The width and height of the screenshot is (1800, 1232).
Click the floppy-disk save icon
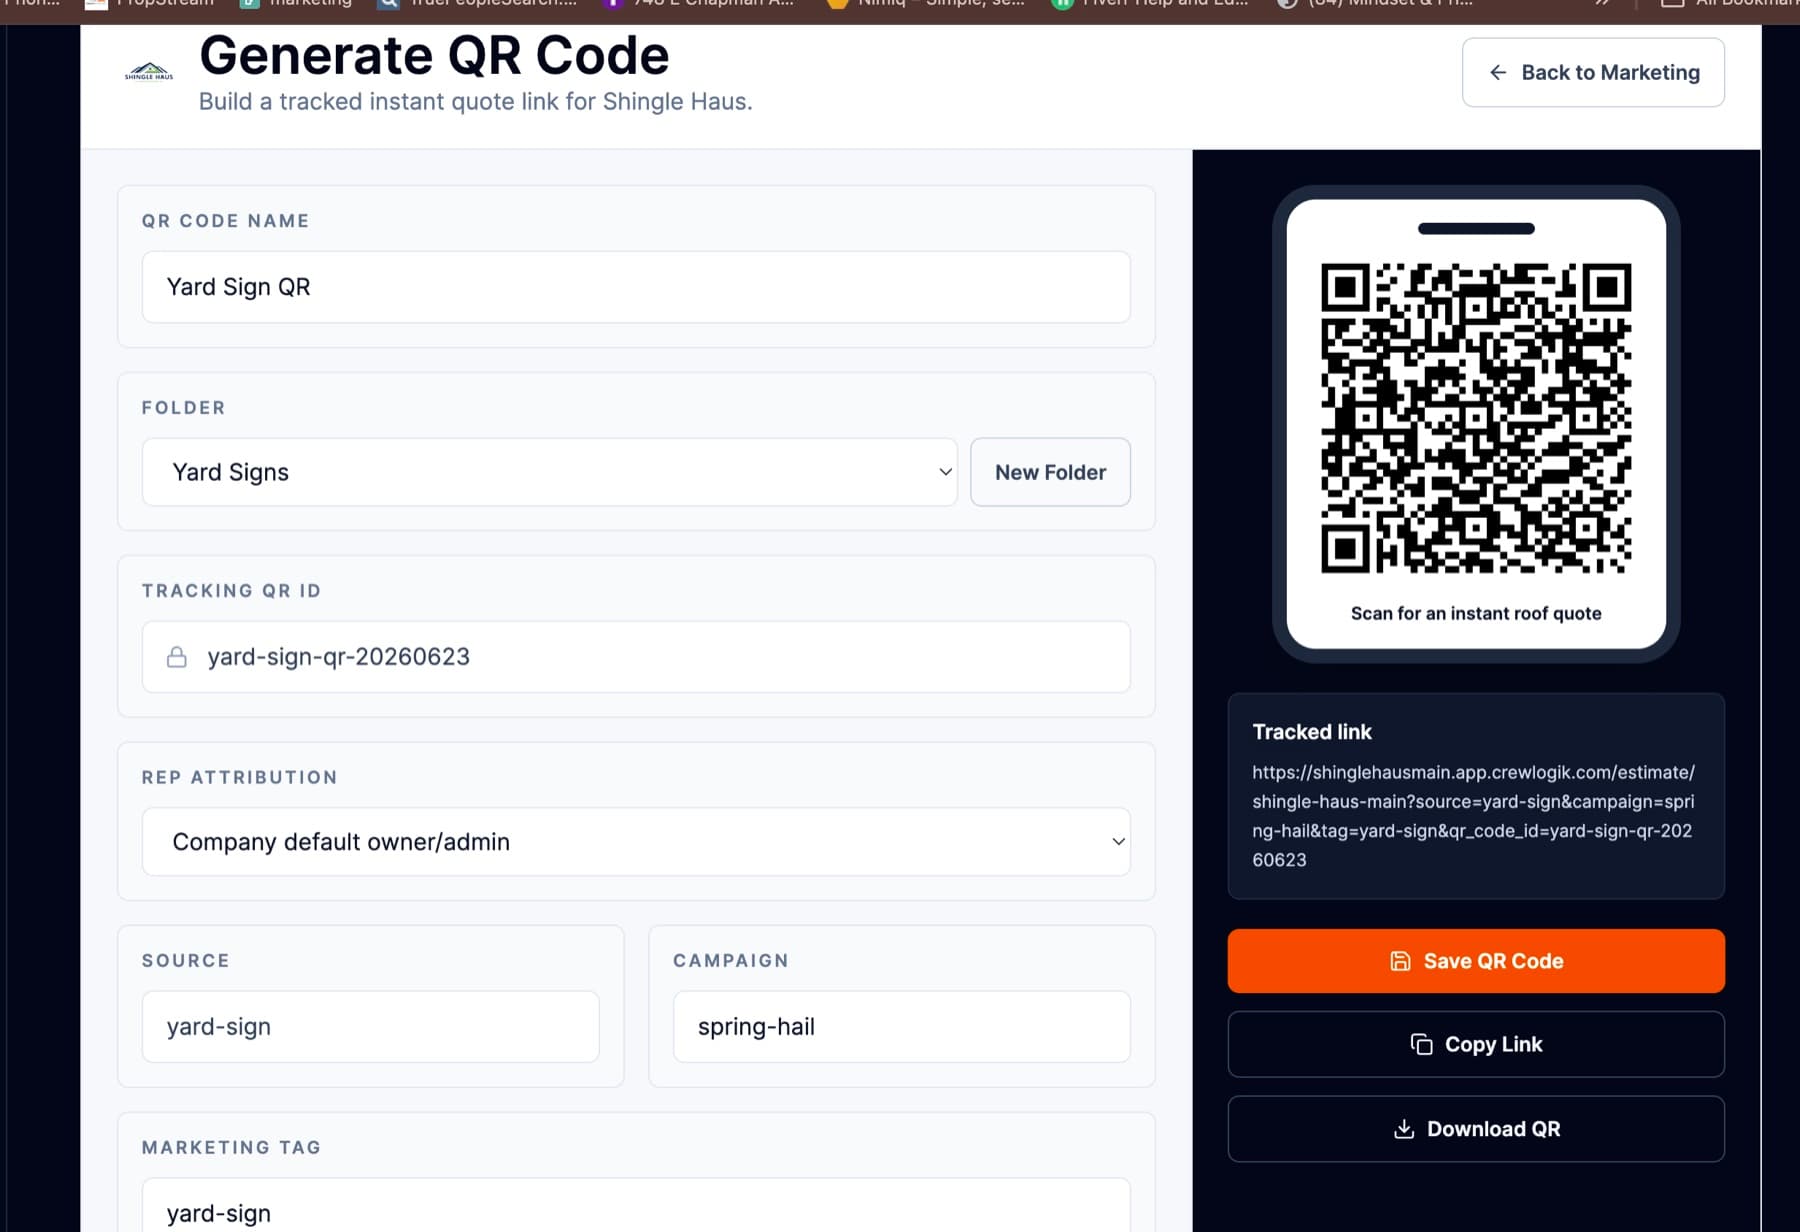pyautogui.click(x=1400, y=961)
